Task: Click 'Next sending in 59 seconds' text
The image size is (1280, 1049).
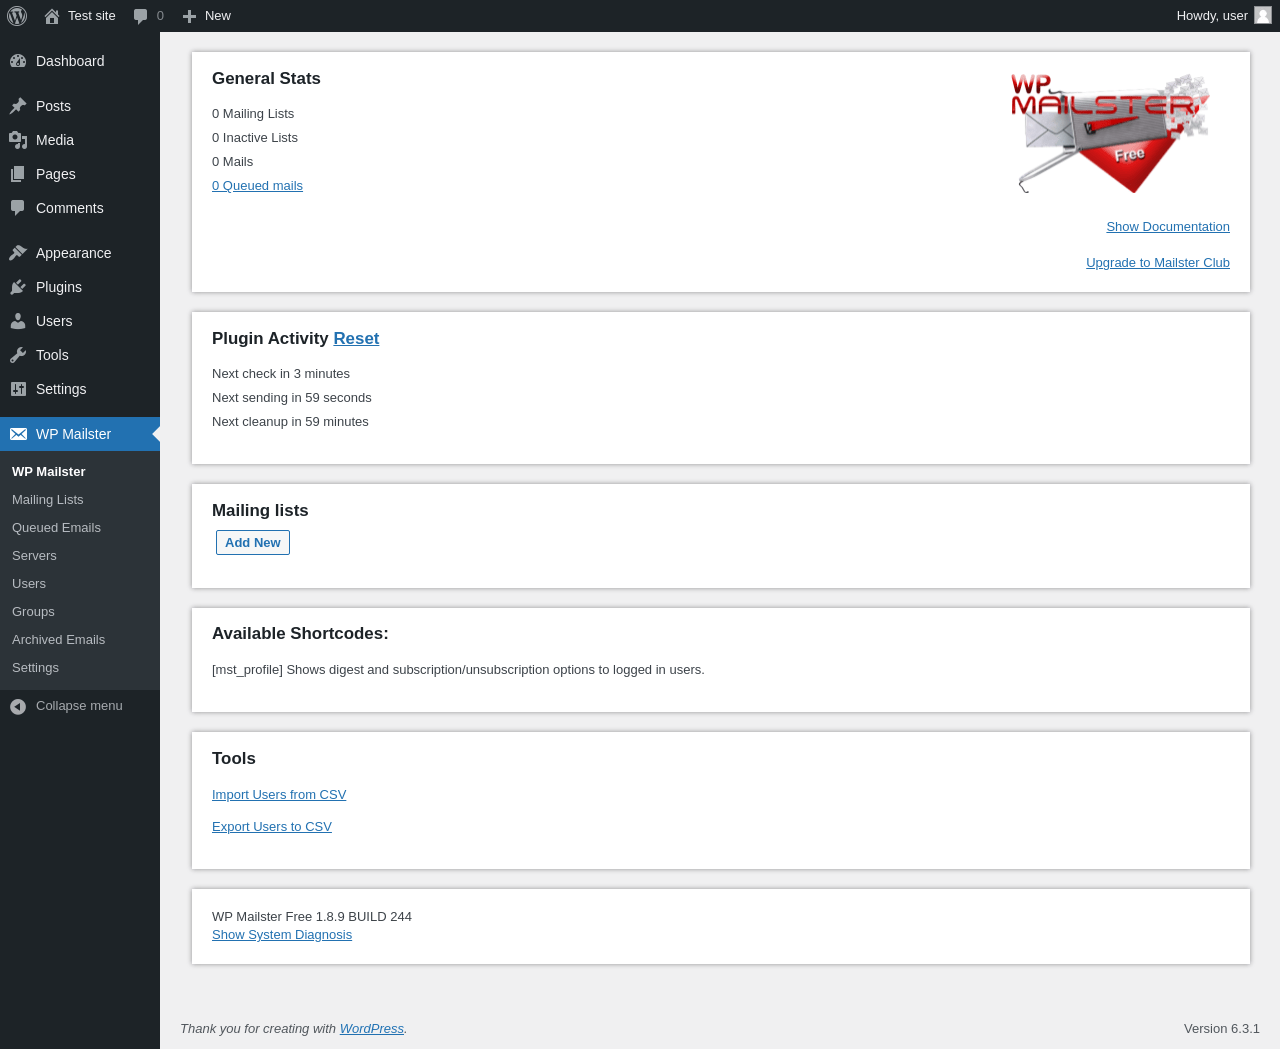Action: click(292, 398)
